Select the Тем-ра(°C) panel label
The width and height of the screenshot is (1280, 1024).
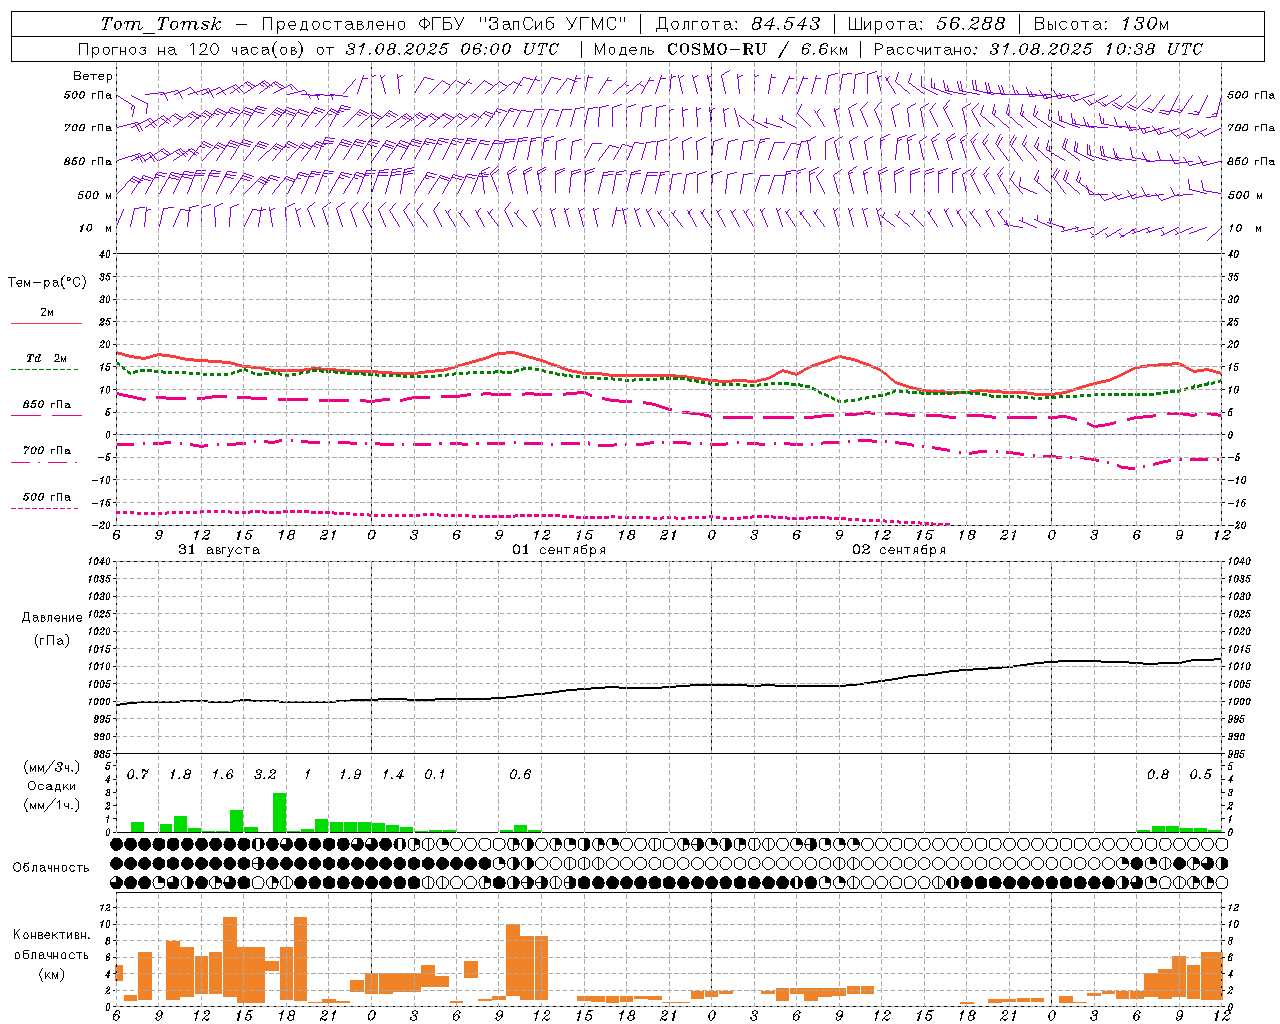tap(47, 282)
